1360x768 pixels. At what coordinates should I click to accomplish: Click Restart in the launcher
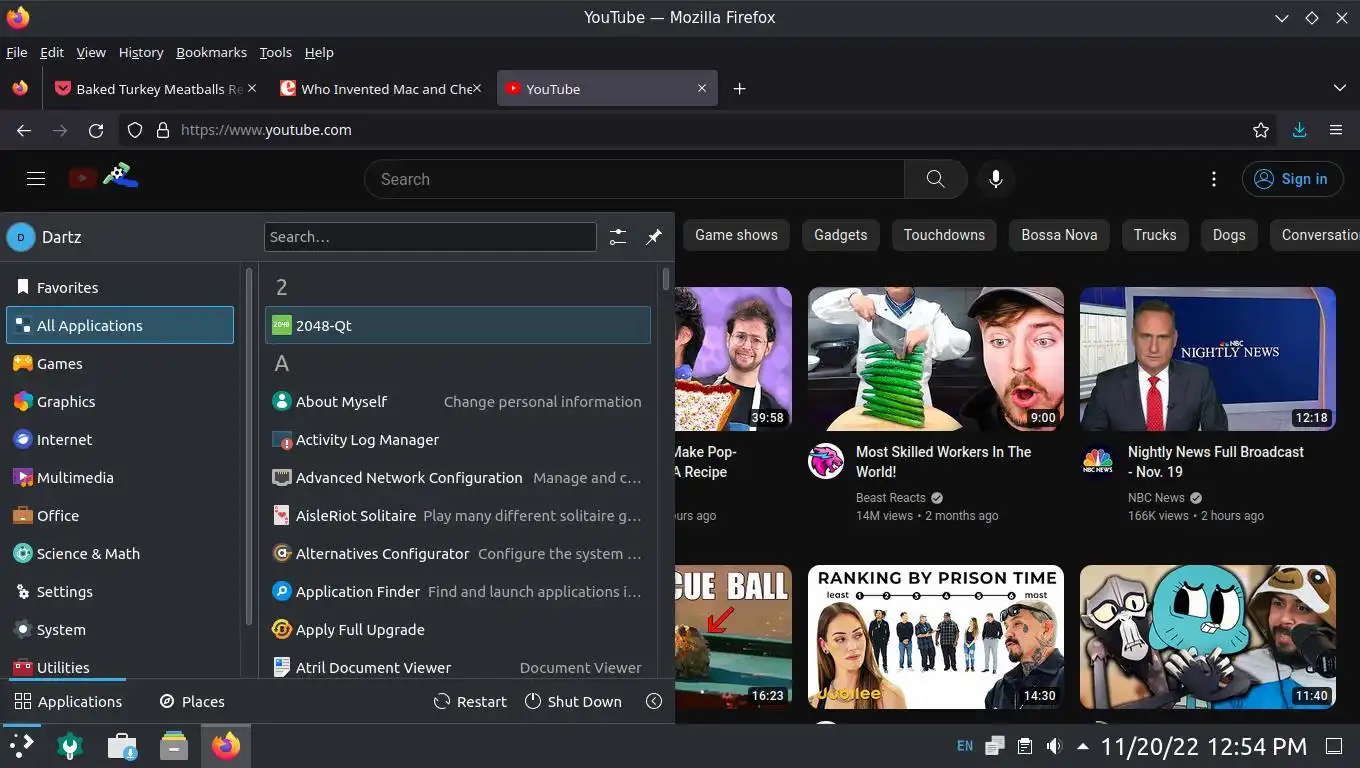470,701
